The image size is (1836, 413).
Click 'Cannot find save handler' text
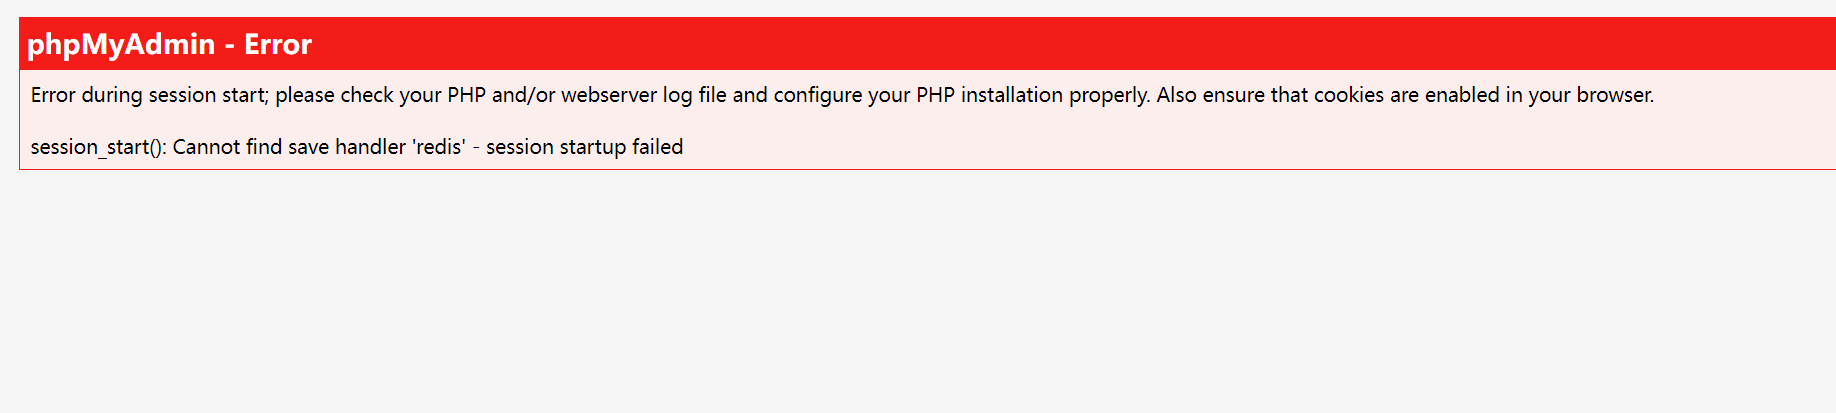point(289,147)
